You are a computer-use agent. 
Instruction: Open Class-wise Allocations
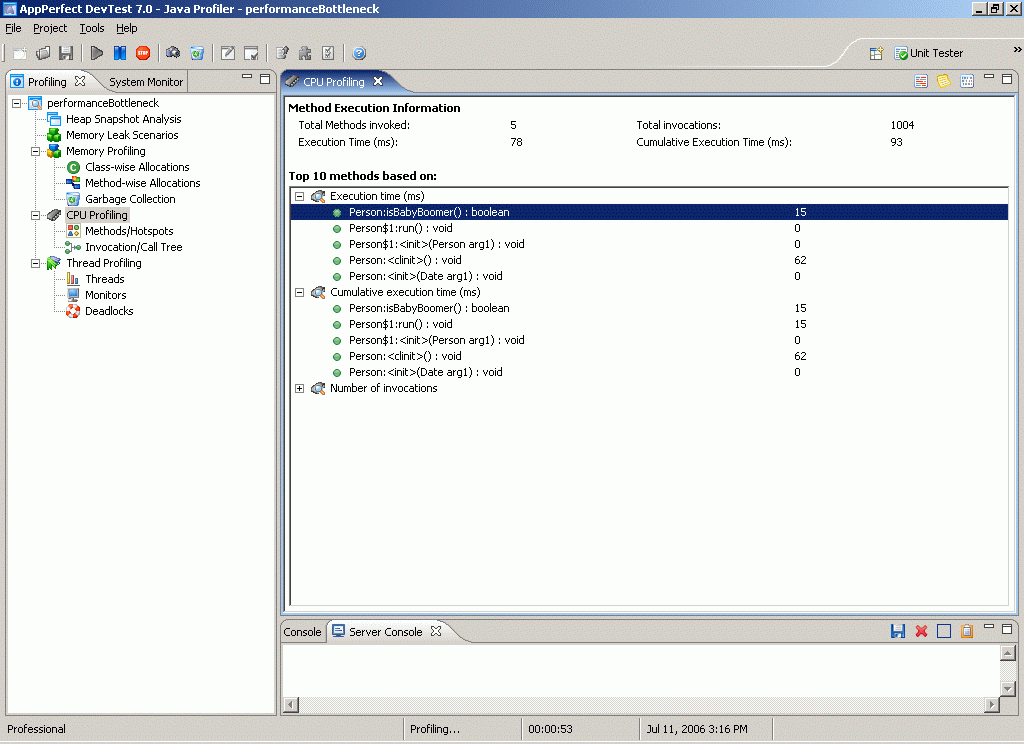[x=137, y=167]
